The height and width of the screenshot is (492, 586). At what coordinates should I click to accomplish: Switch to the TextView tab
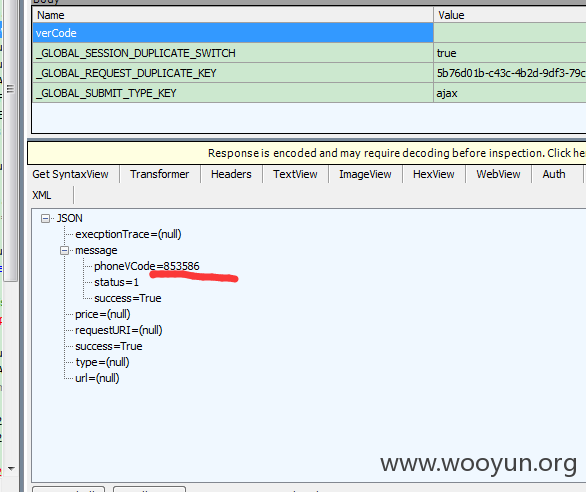295,174
